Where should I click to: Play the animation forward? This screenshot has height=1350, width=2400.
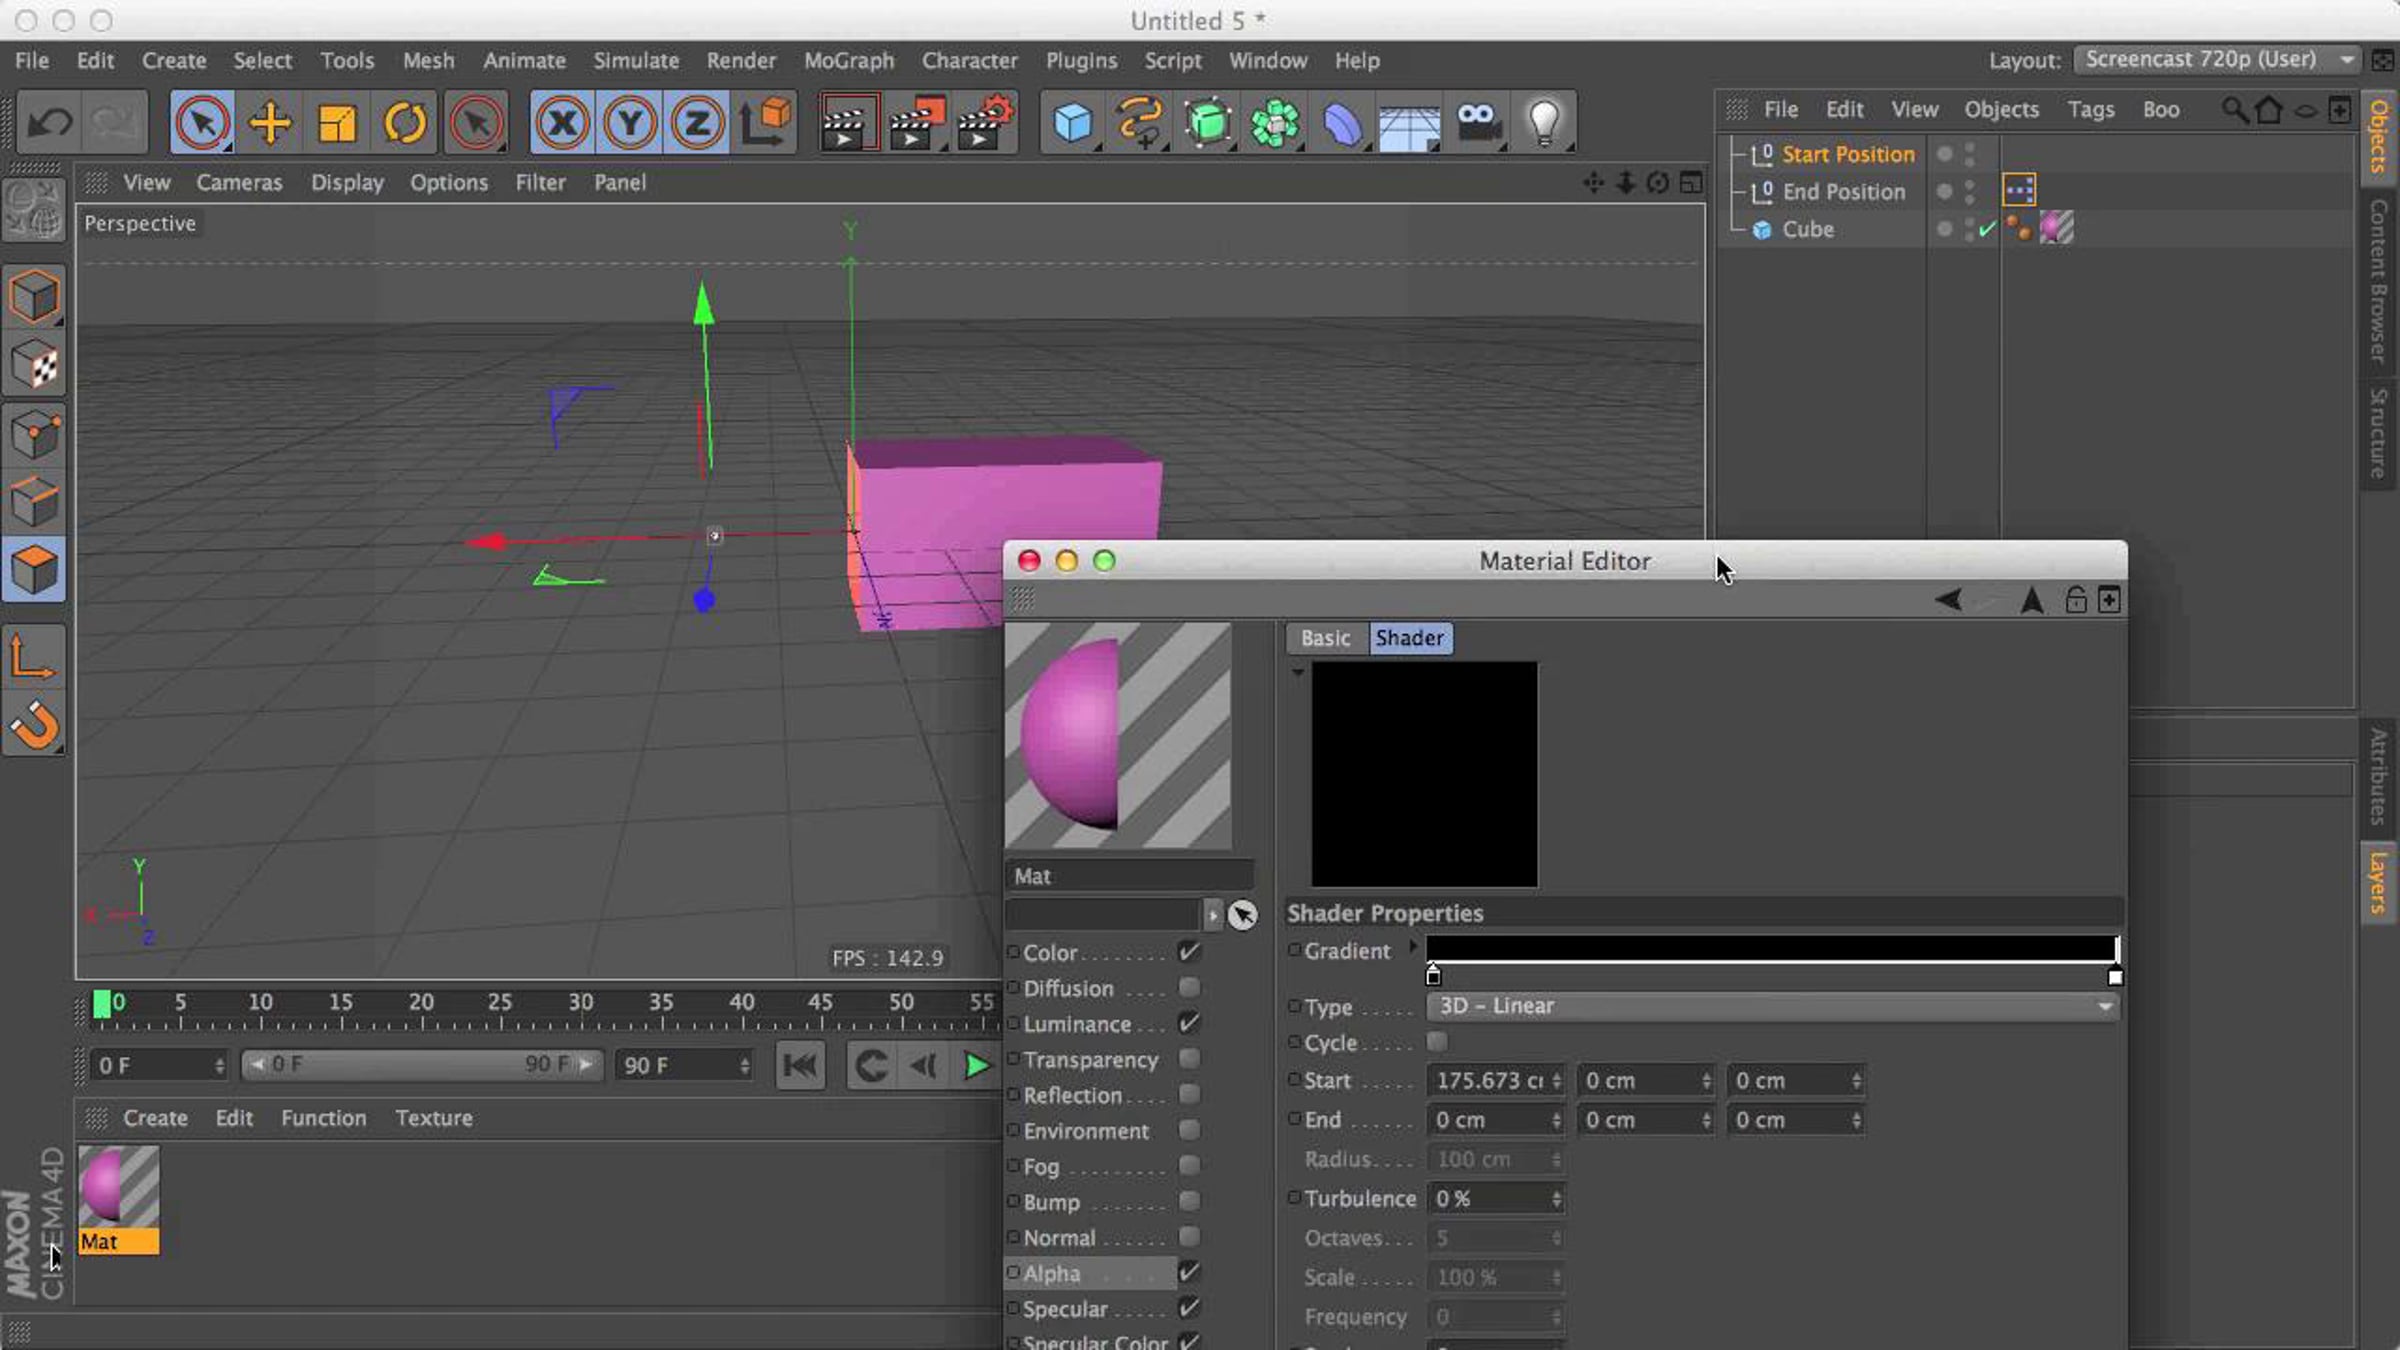point(976,1066)
